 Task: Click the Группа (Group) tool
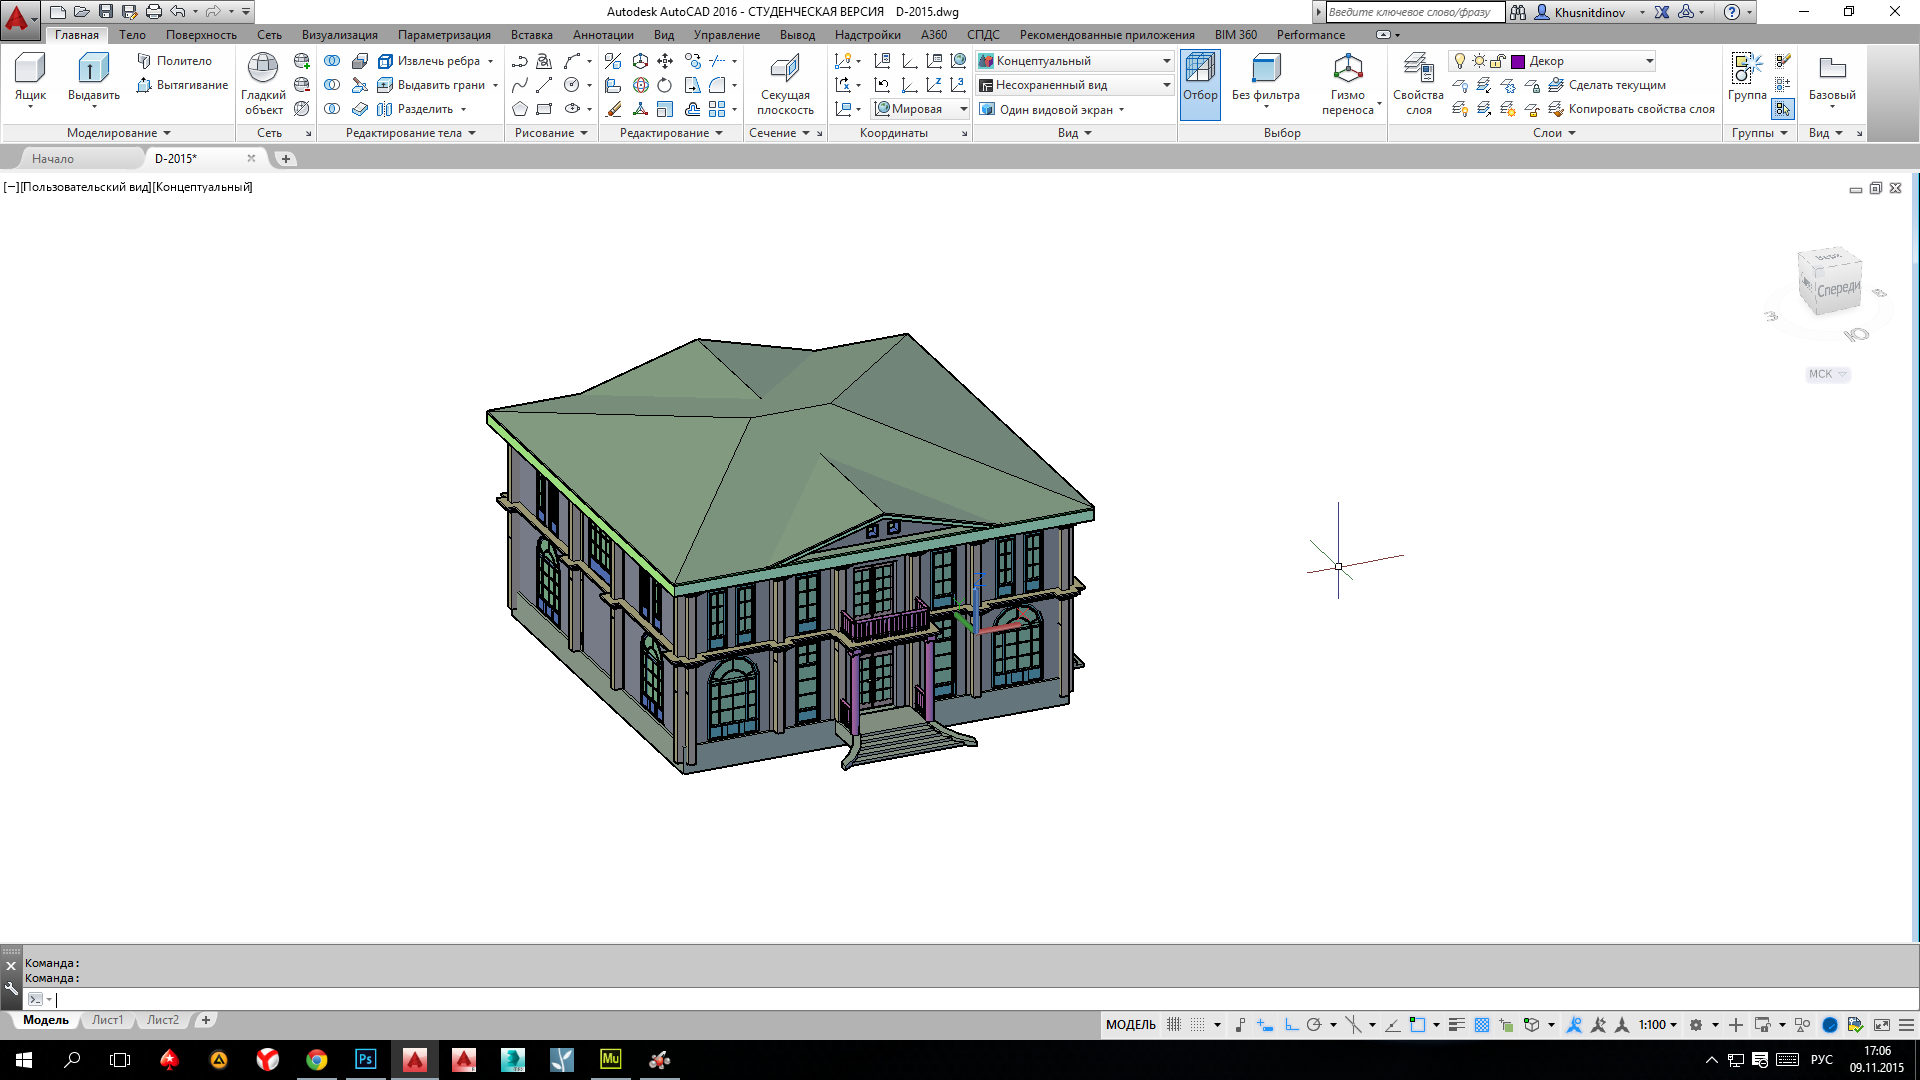[1747, 78]
